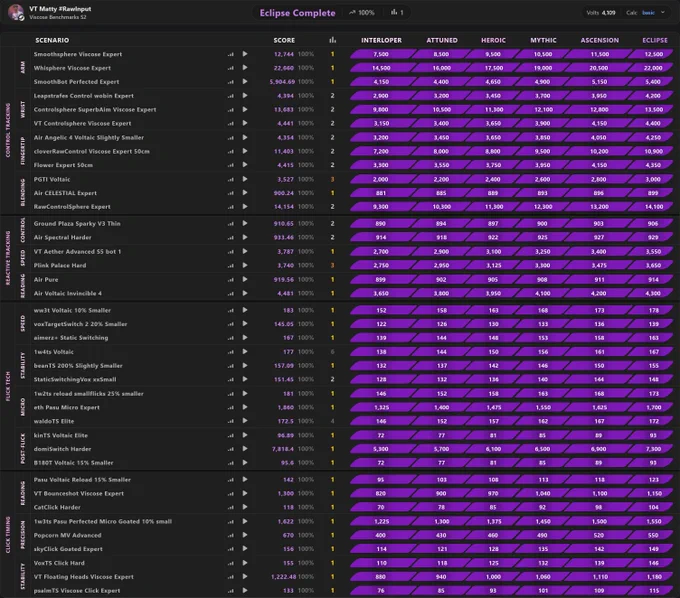Viewport: 680px width, 598px height.
Task: Click the rank column header icon
Action: pyautogui.click(x=333, y=40)
